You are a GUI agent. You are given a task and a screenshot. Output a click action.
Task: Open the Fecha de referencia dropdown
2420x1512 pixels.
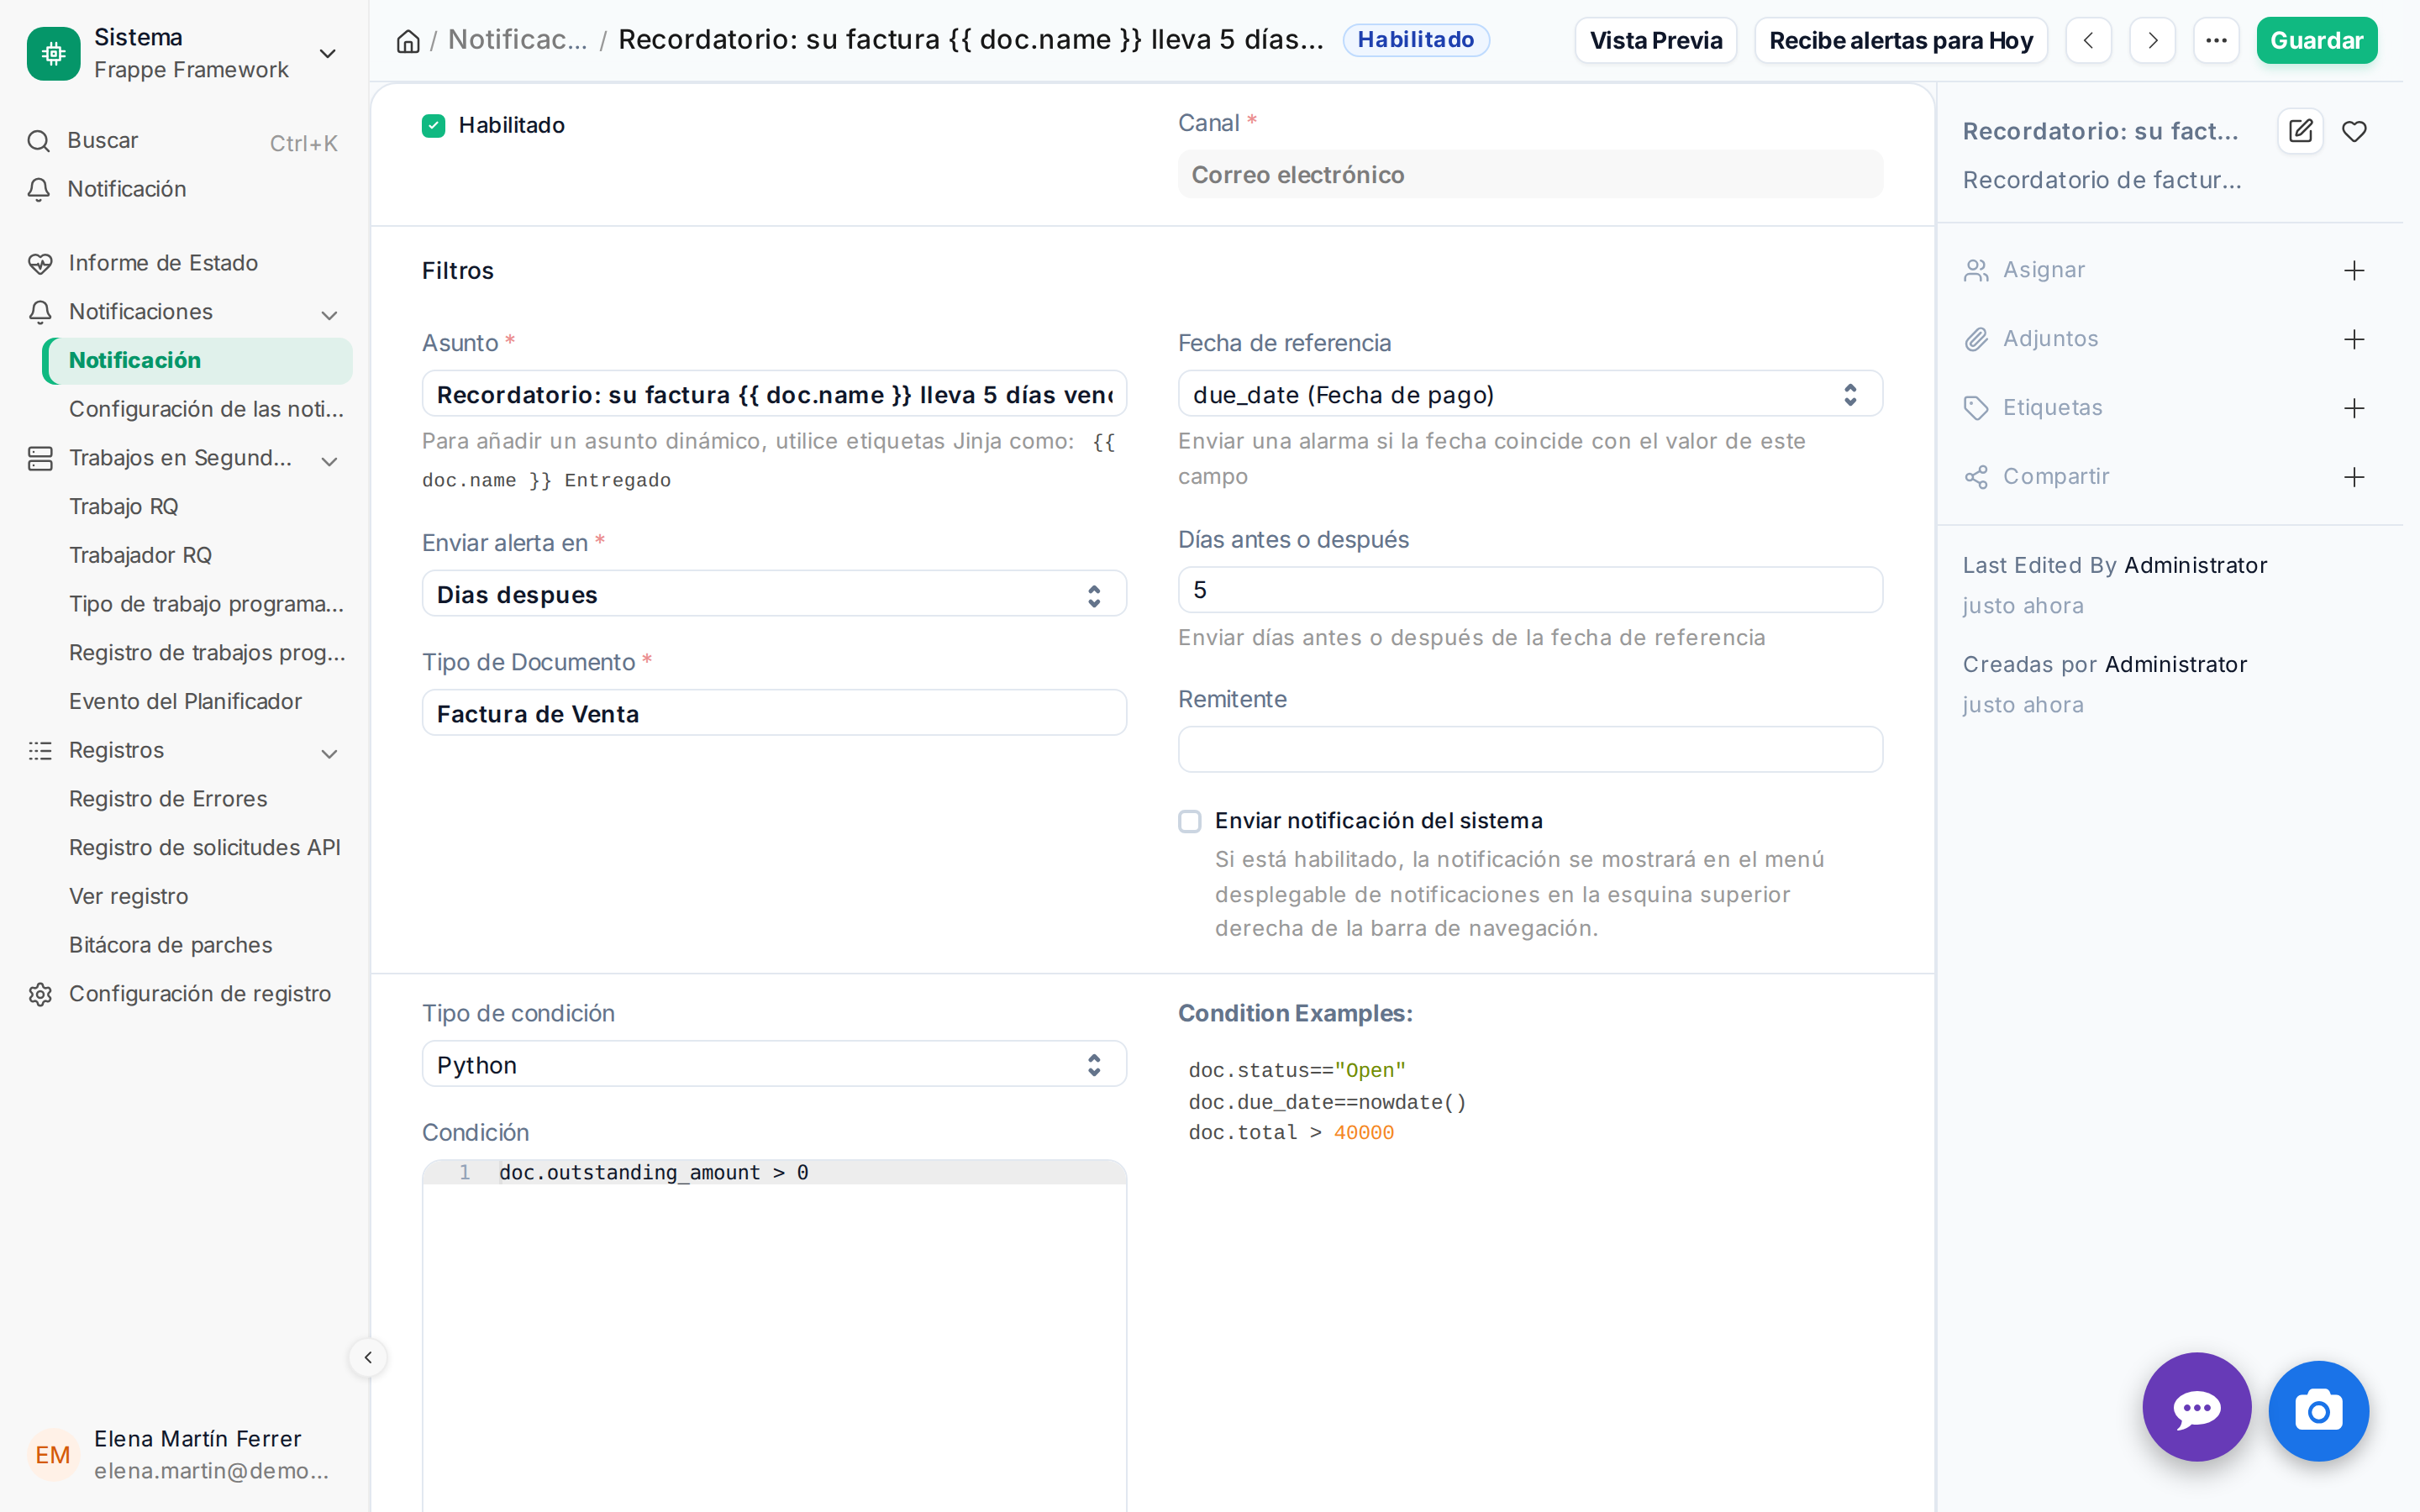[x=1530, y=394]
